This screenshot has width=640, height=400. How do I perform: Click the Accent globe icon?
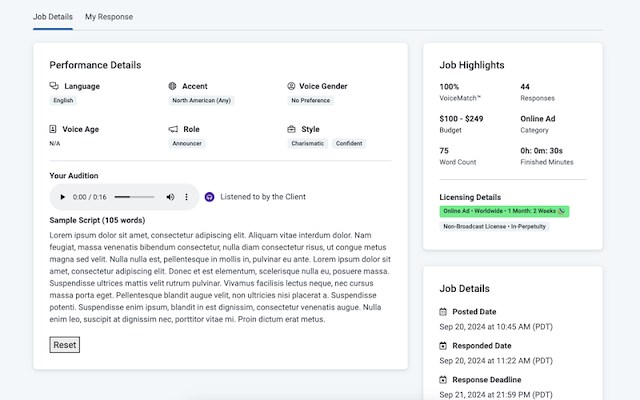173,86
